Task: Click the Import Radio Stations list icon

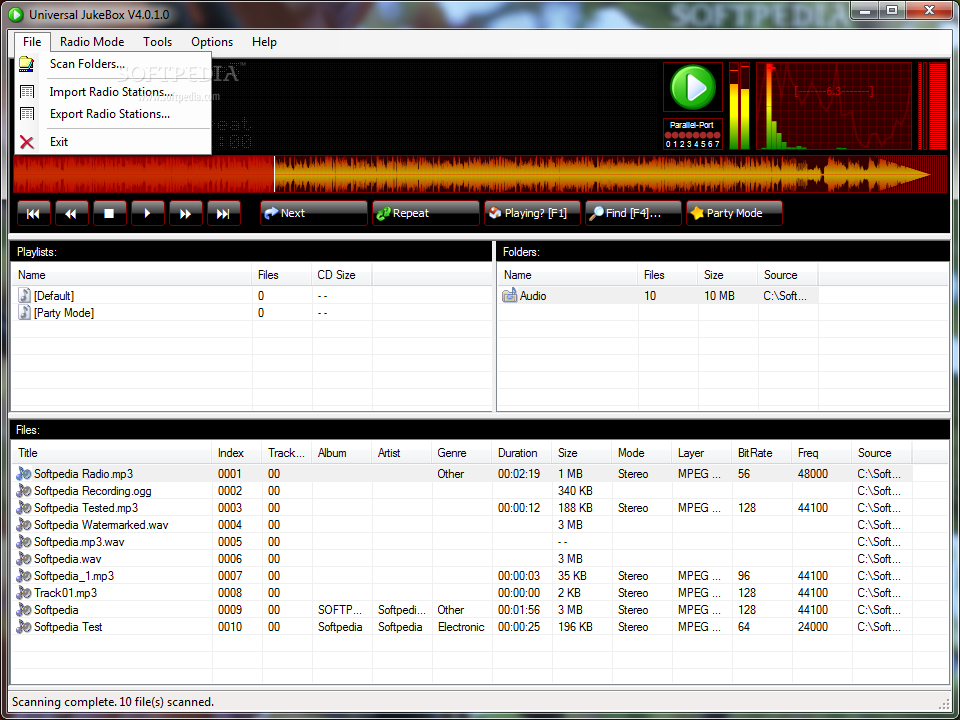Action: pyautogui.click(x=27, y=92)
